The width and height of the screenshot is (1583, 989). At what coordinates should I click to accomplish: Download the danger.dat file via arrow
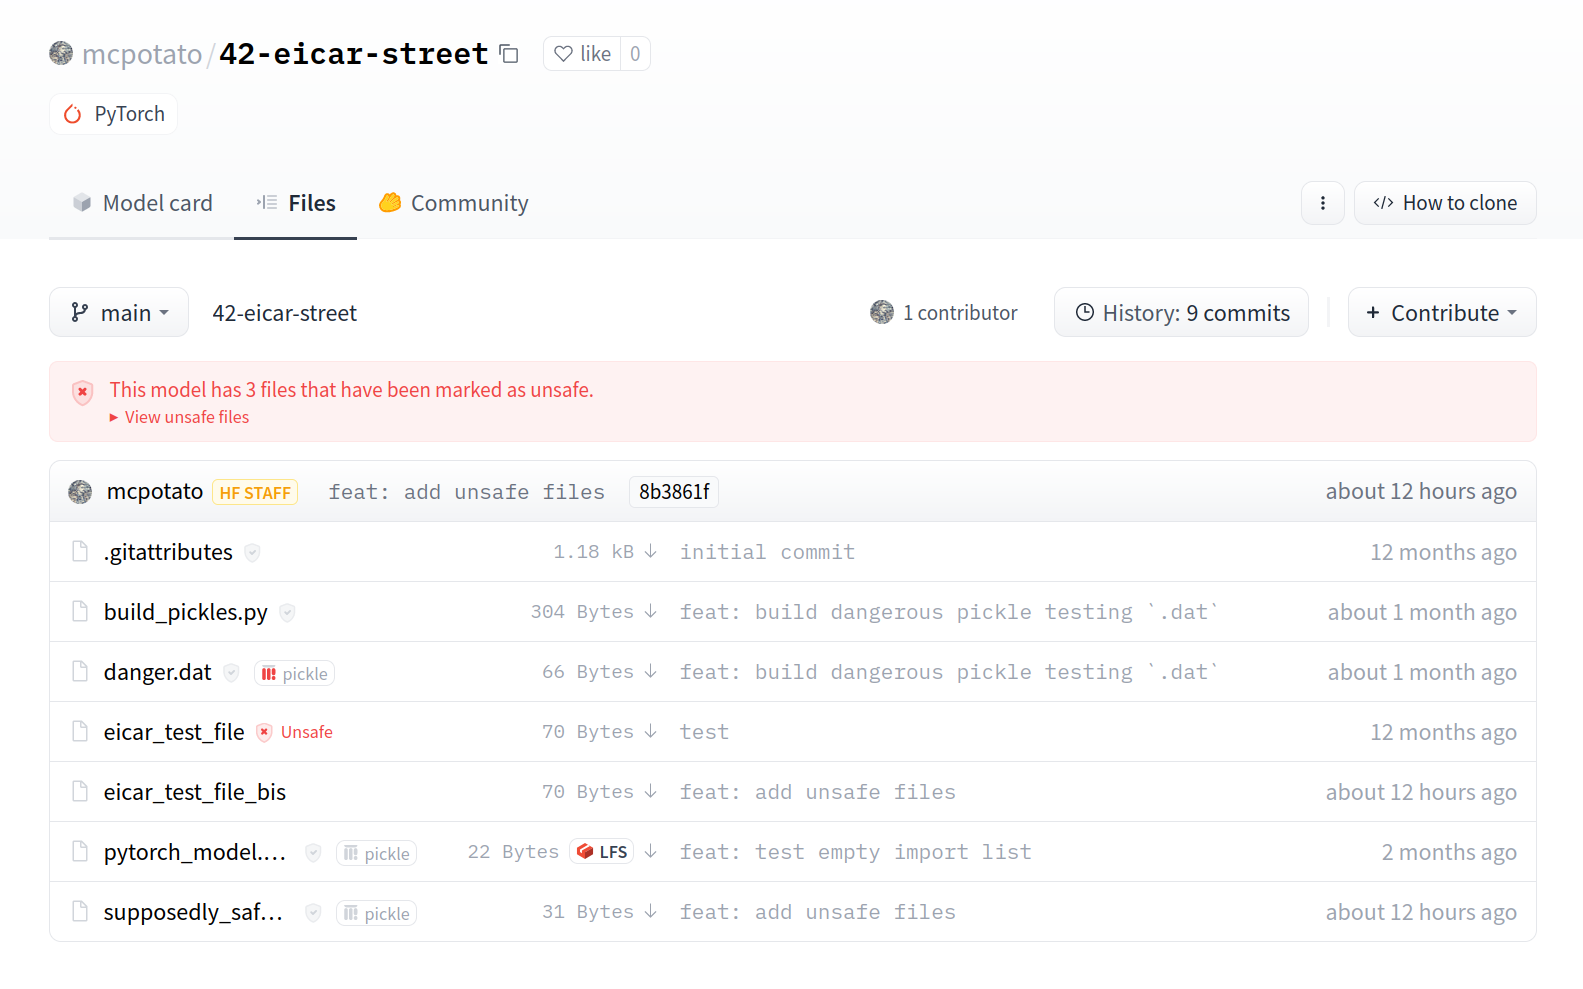point(650,672)
